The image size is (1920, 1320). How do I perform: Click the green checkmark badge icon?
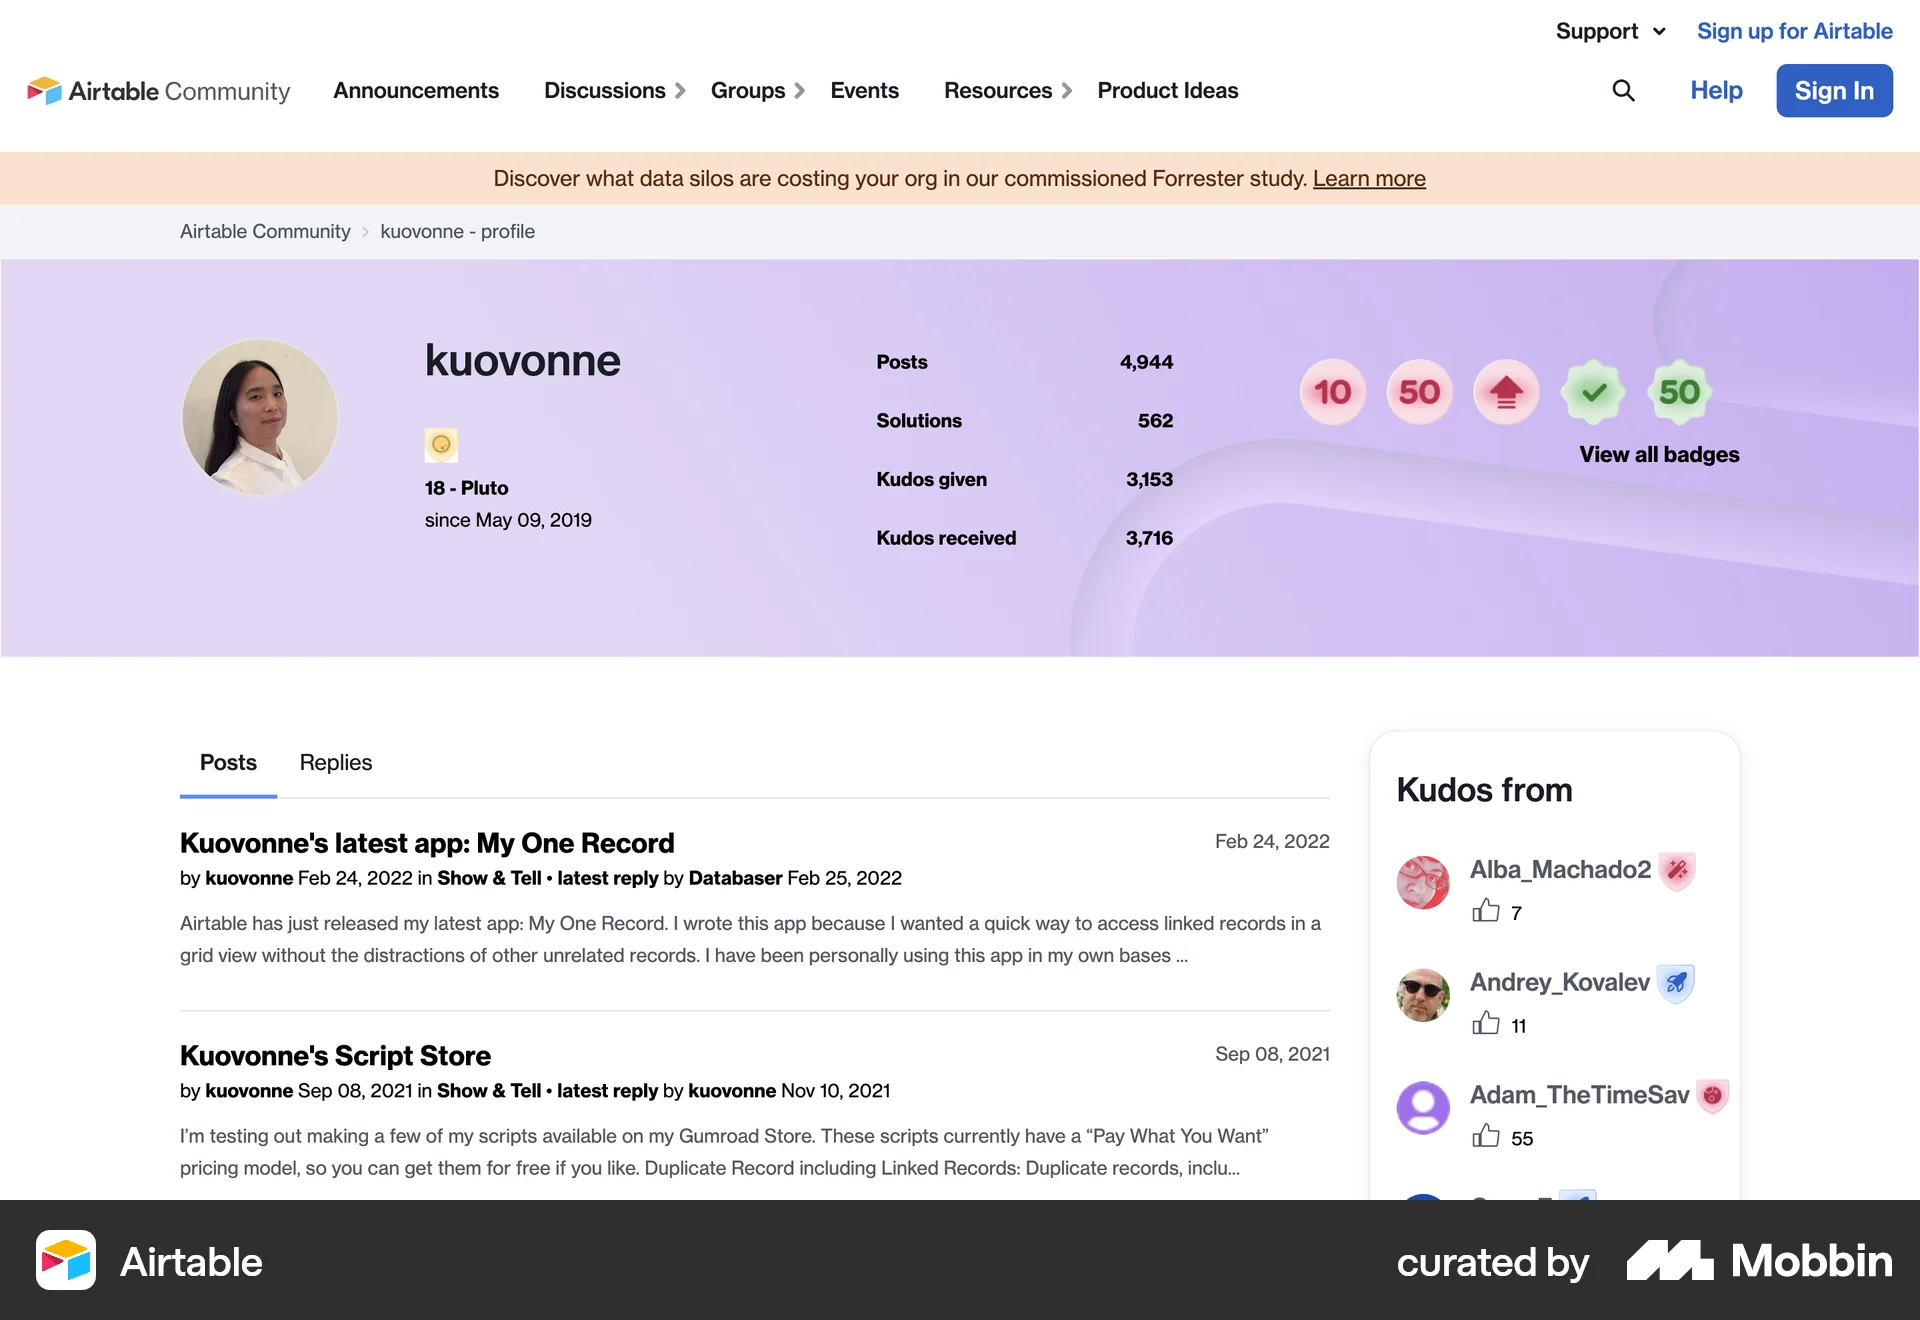pos(1593,392)
